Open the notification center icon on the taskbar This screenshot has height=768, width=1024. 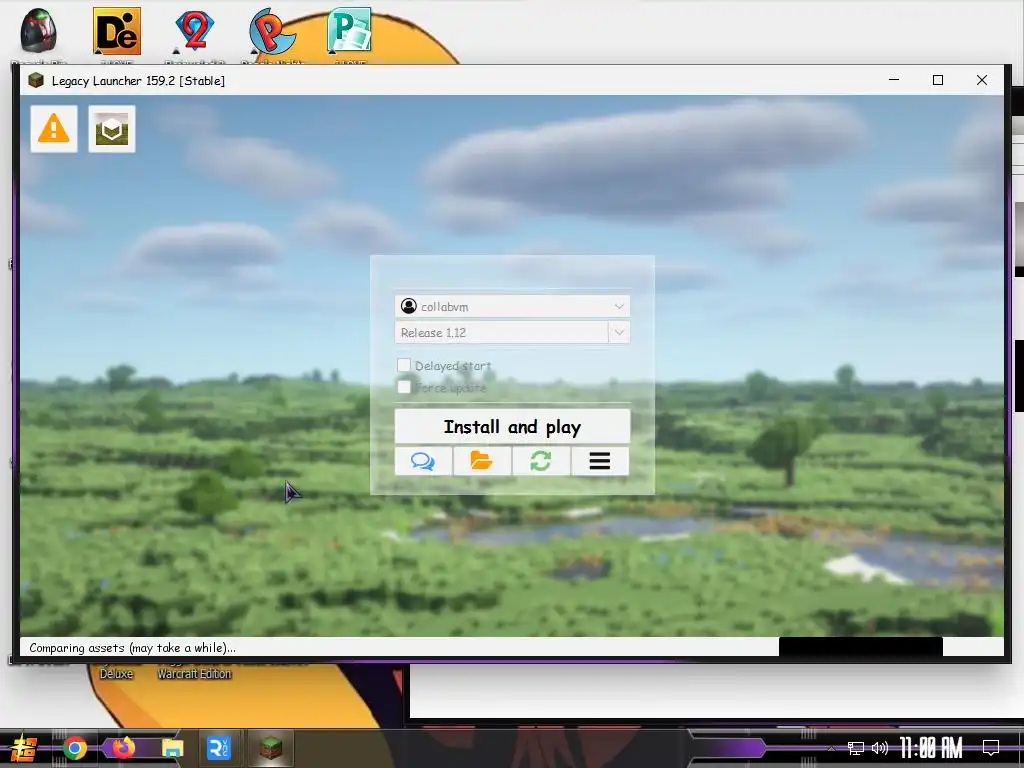pos(991,748)
